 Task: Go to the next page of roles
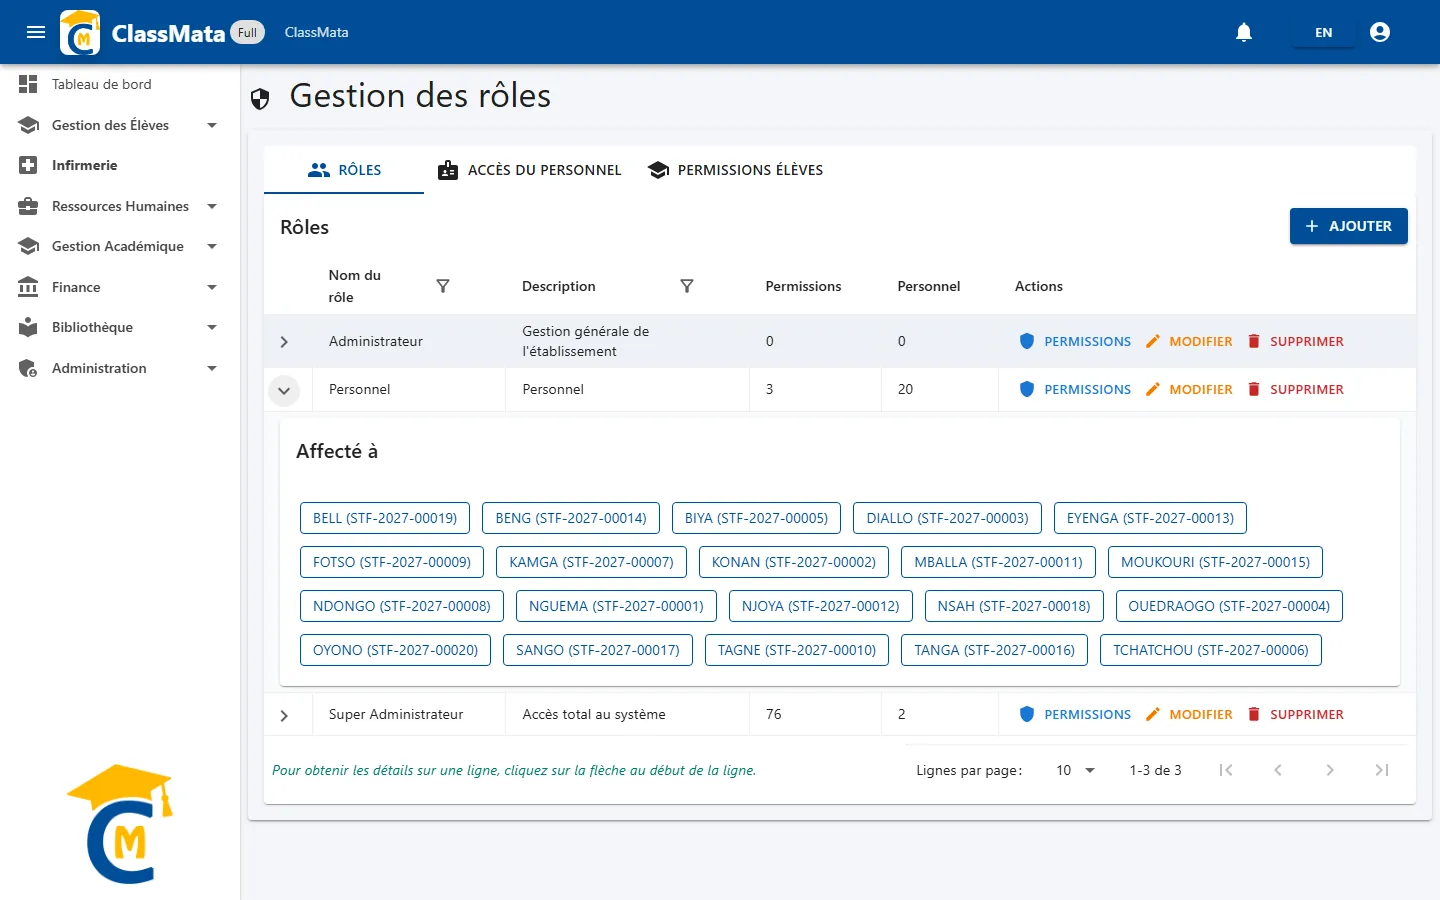(1330, 770)
